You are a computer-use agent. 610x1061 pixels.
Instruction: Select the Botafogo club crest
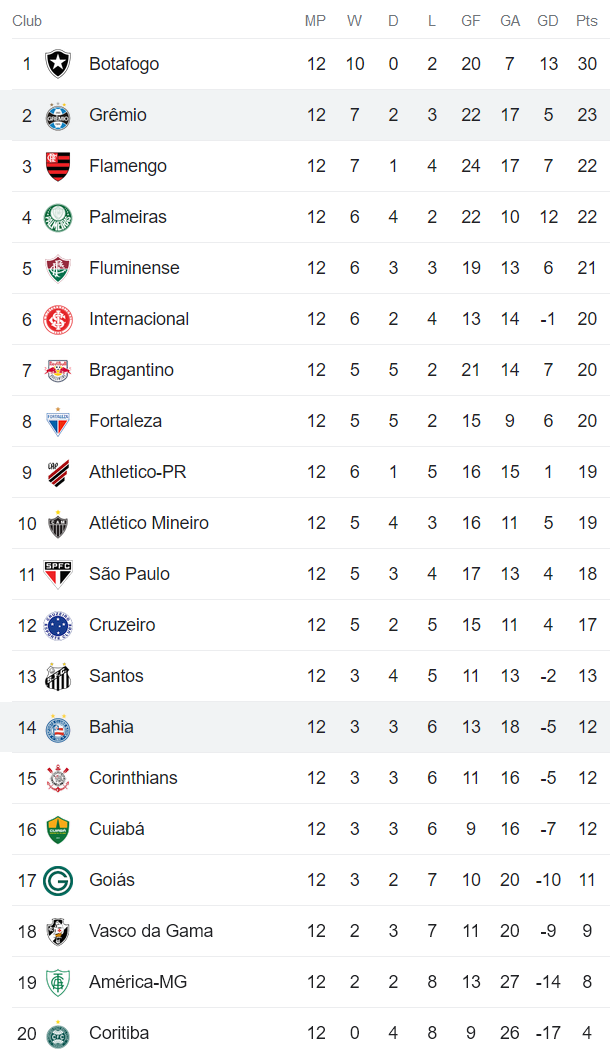[59, 63]
